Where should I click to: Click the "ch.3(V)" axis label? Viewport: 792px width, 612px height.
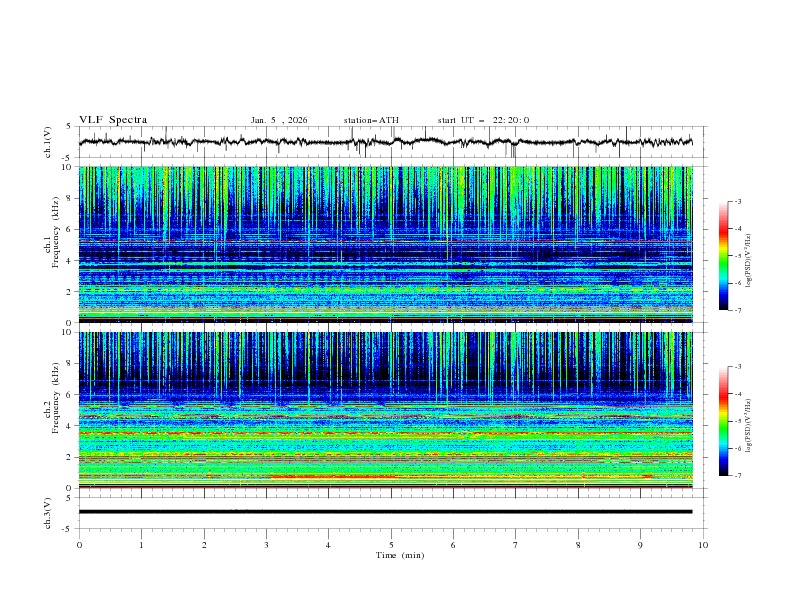(x=48, y=513)
